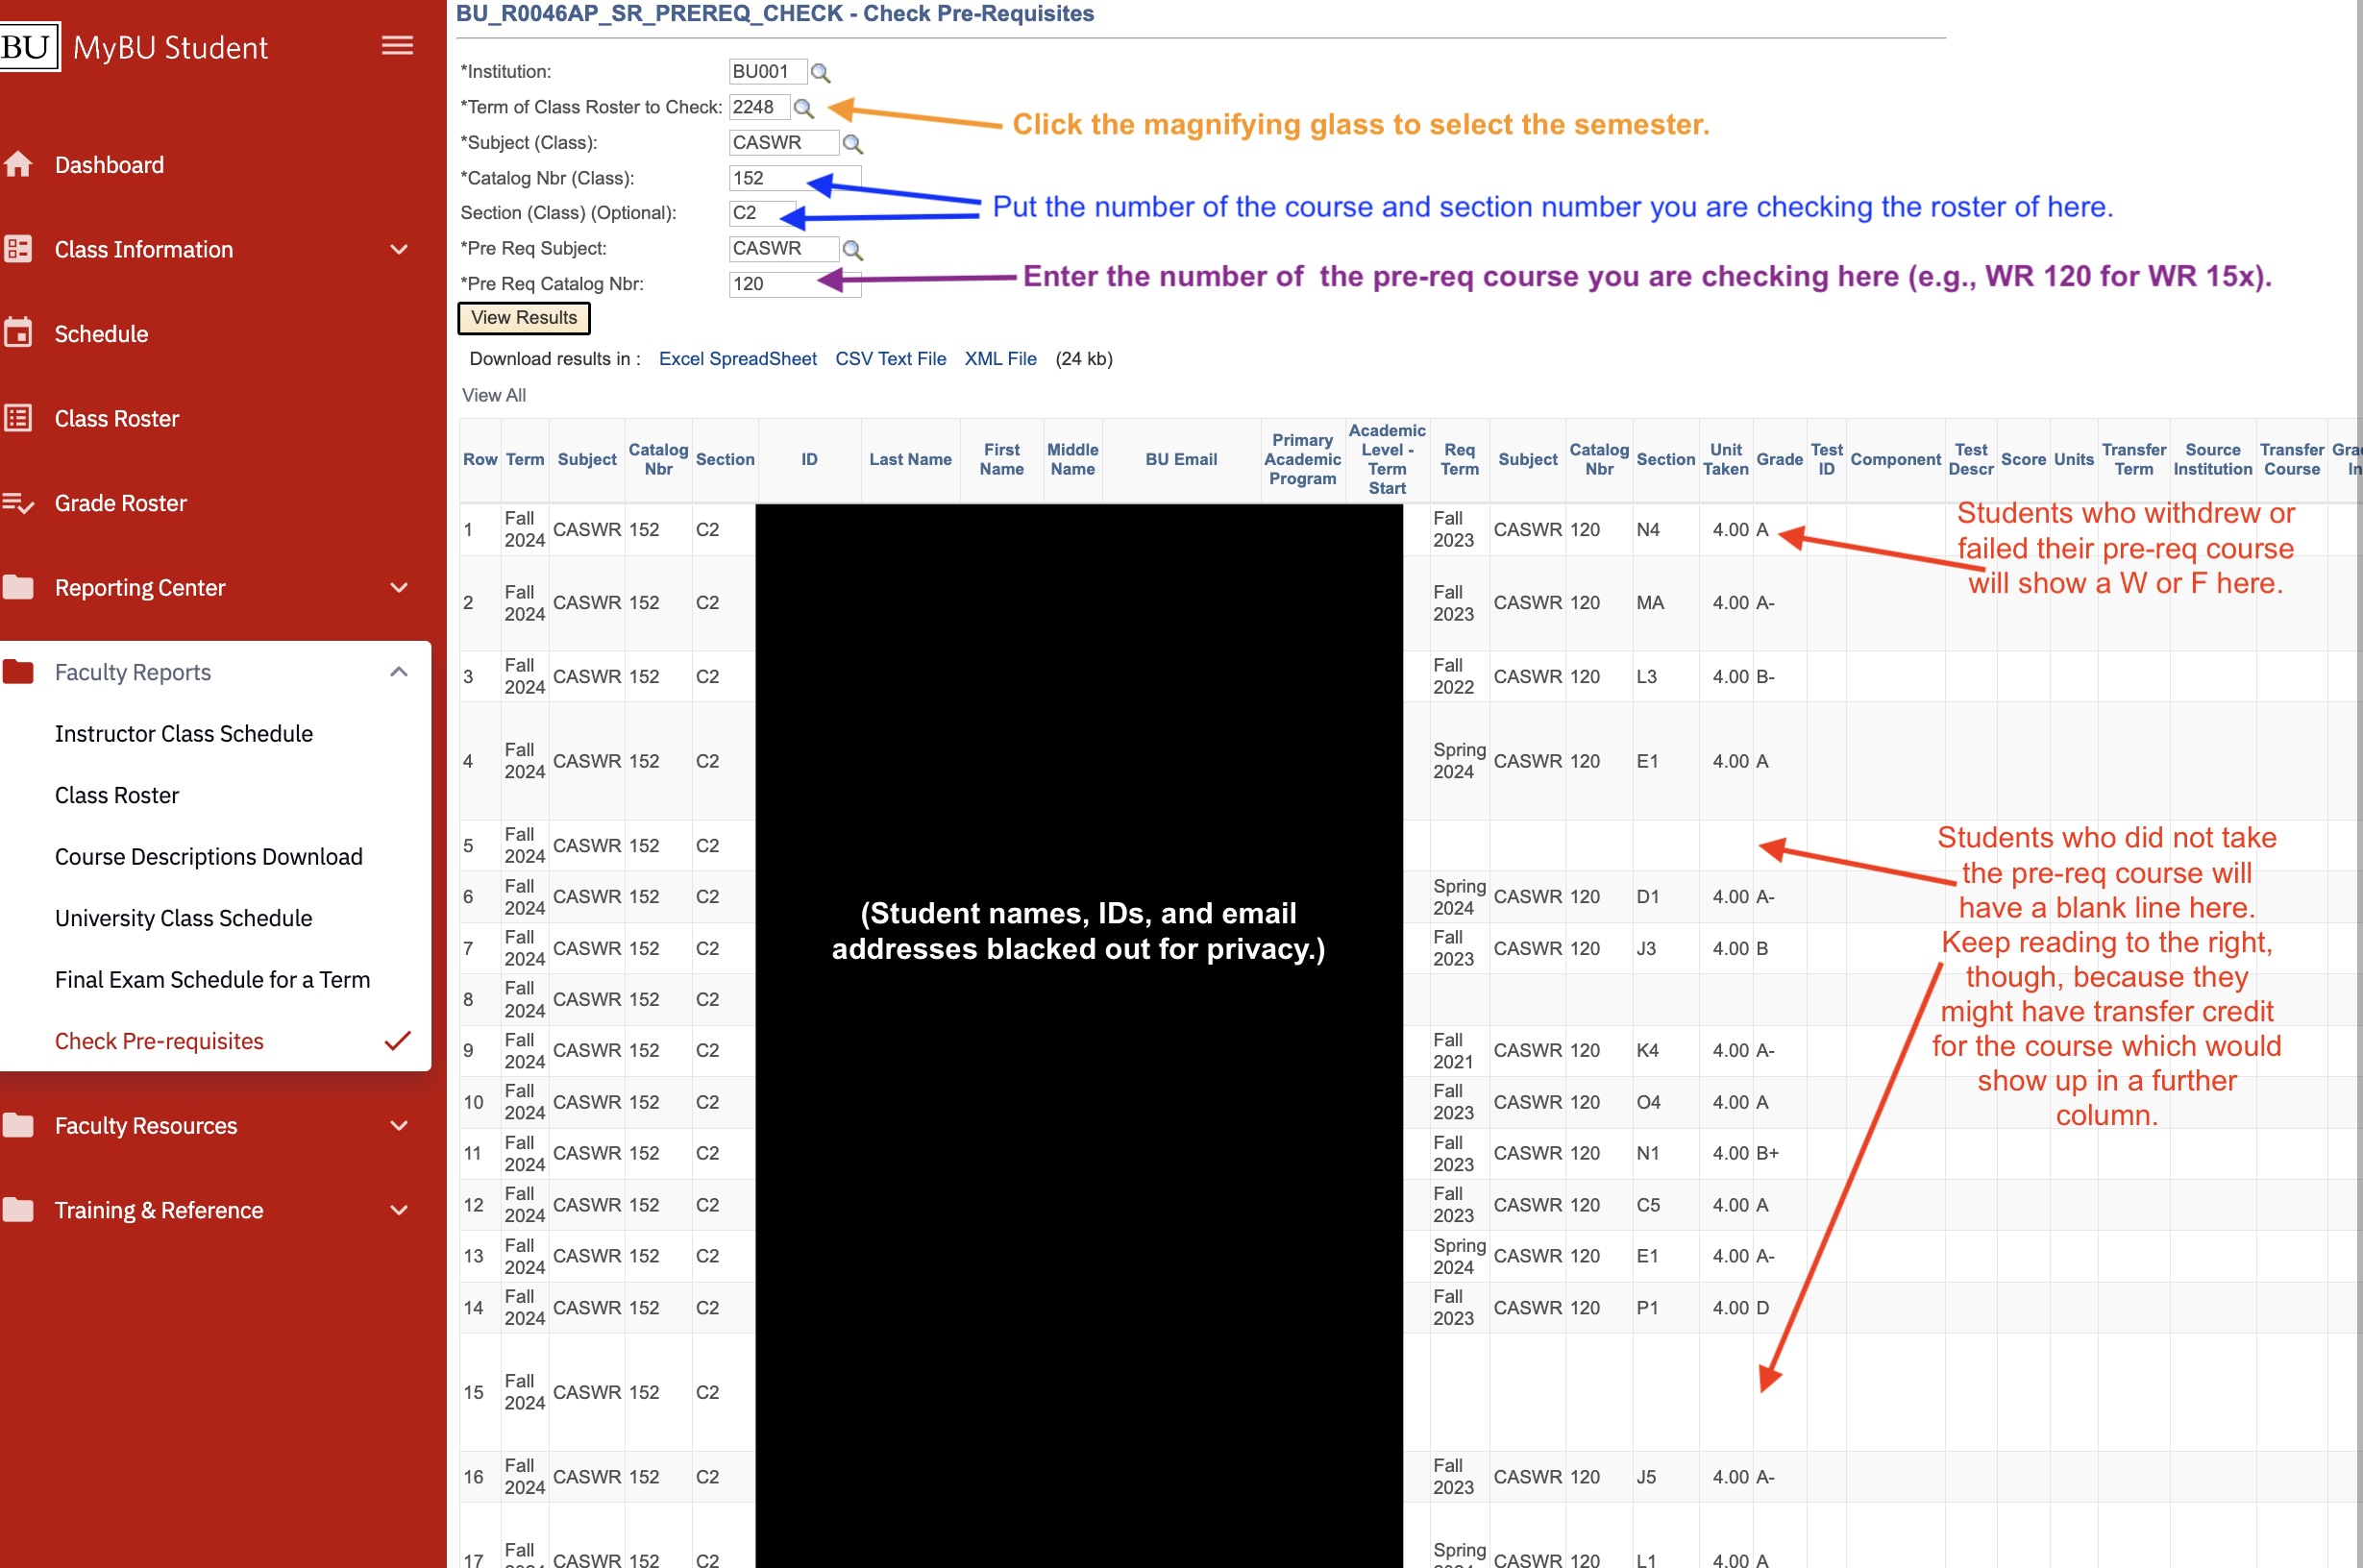
Task: Click the Section (Class) optional field
Action: point(761,213)
